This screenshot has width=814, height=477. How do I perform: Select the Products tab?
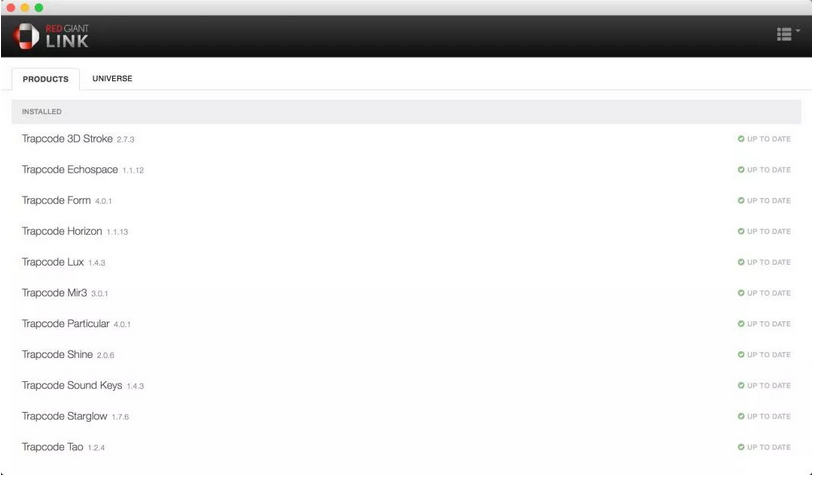pyautogui.click(x=46, y=79)
